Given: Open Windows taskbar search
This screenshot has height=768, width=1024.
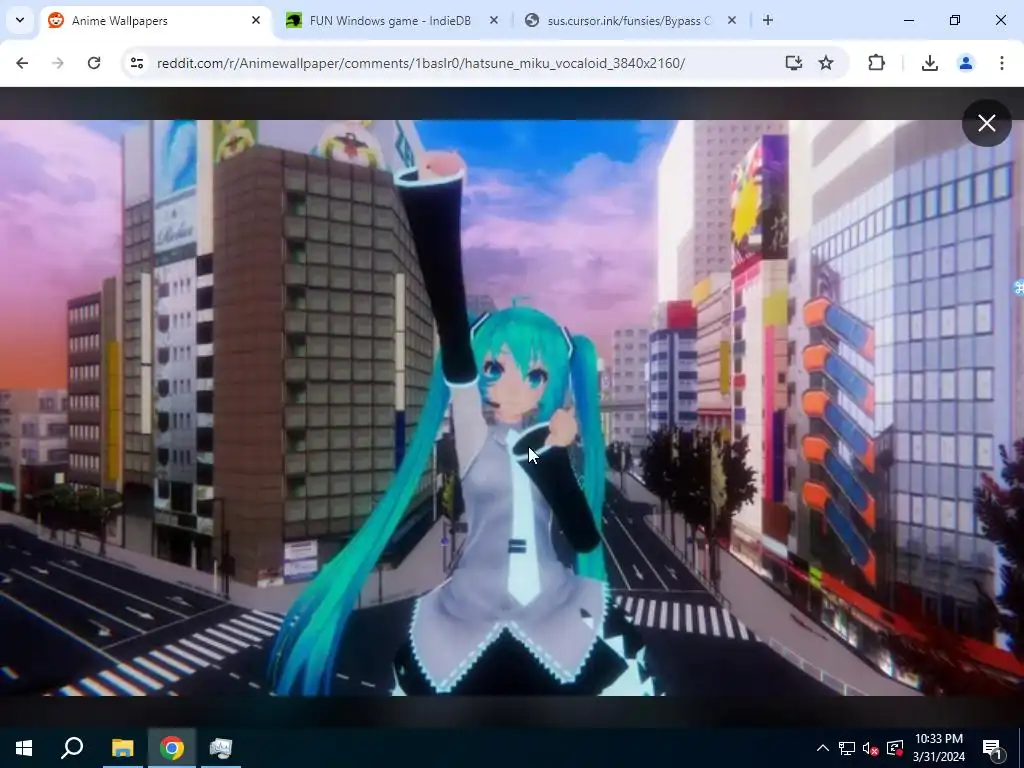Looking at the screenshot, I should tap(72, 748).
